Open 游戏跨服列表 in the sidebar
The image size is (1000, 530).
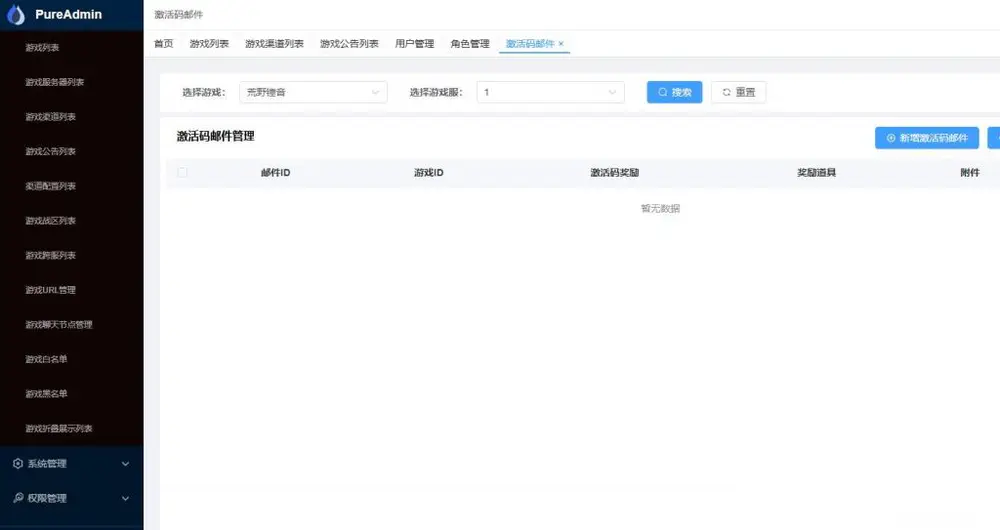[50, 255]
